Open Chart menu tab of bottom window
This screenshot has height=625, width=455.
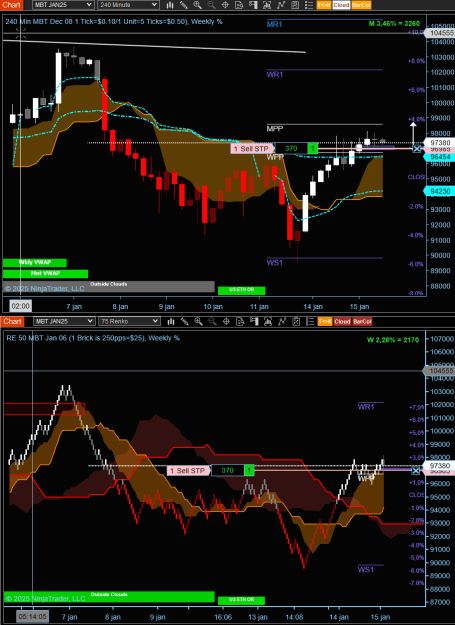(12, 321)
